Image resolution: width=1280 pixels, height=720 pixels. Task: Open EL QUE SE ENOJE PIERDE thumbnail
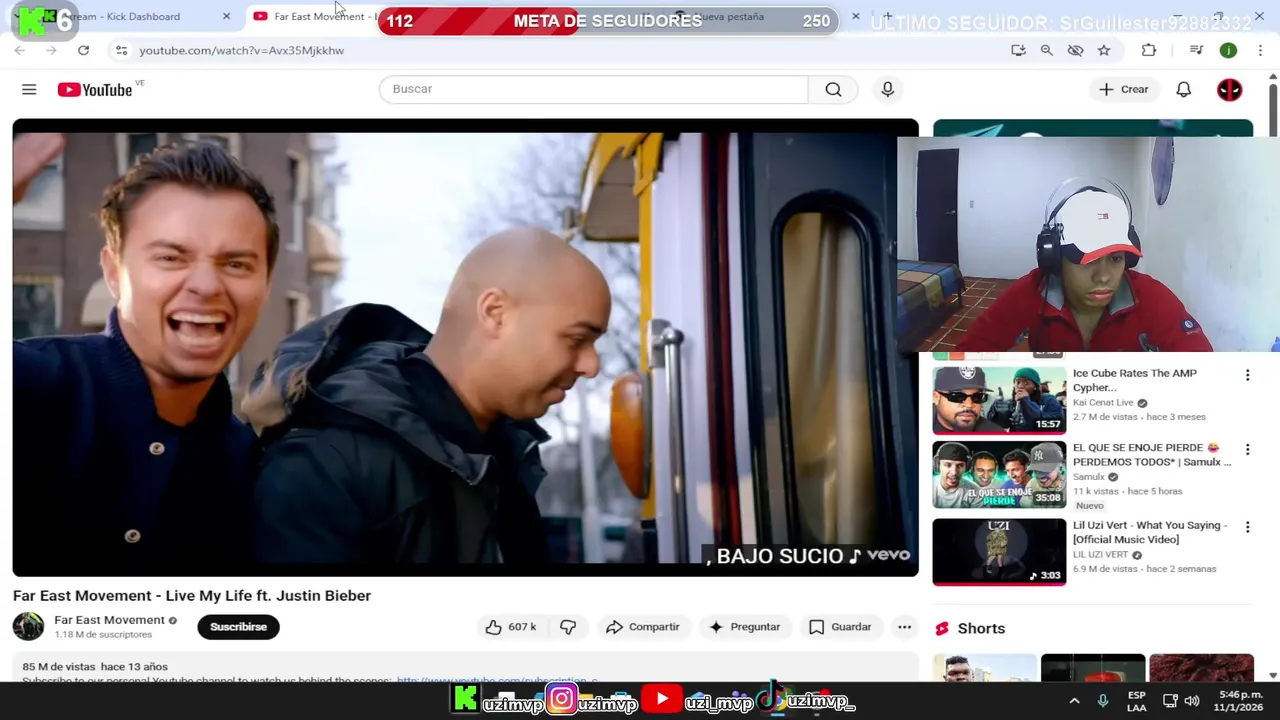[999, 474]
